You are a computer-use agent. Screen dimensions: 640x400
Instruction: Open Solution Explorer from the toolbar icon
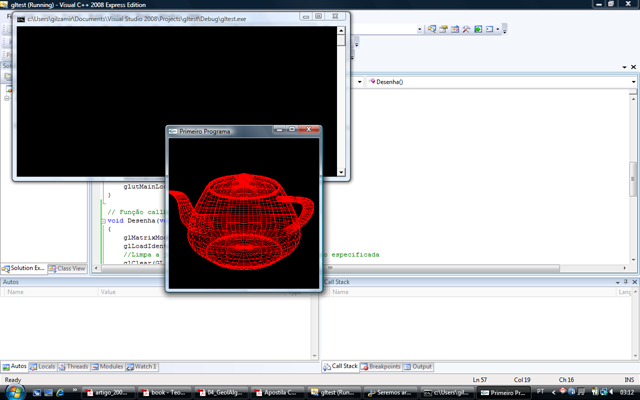(432, 29)
